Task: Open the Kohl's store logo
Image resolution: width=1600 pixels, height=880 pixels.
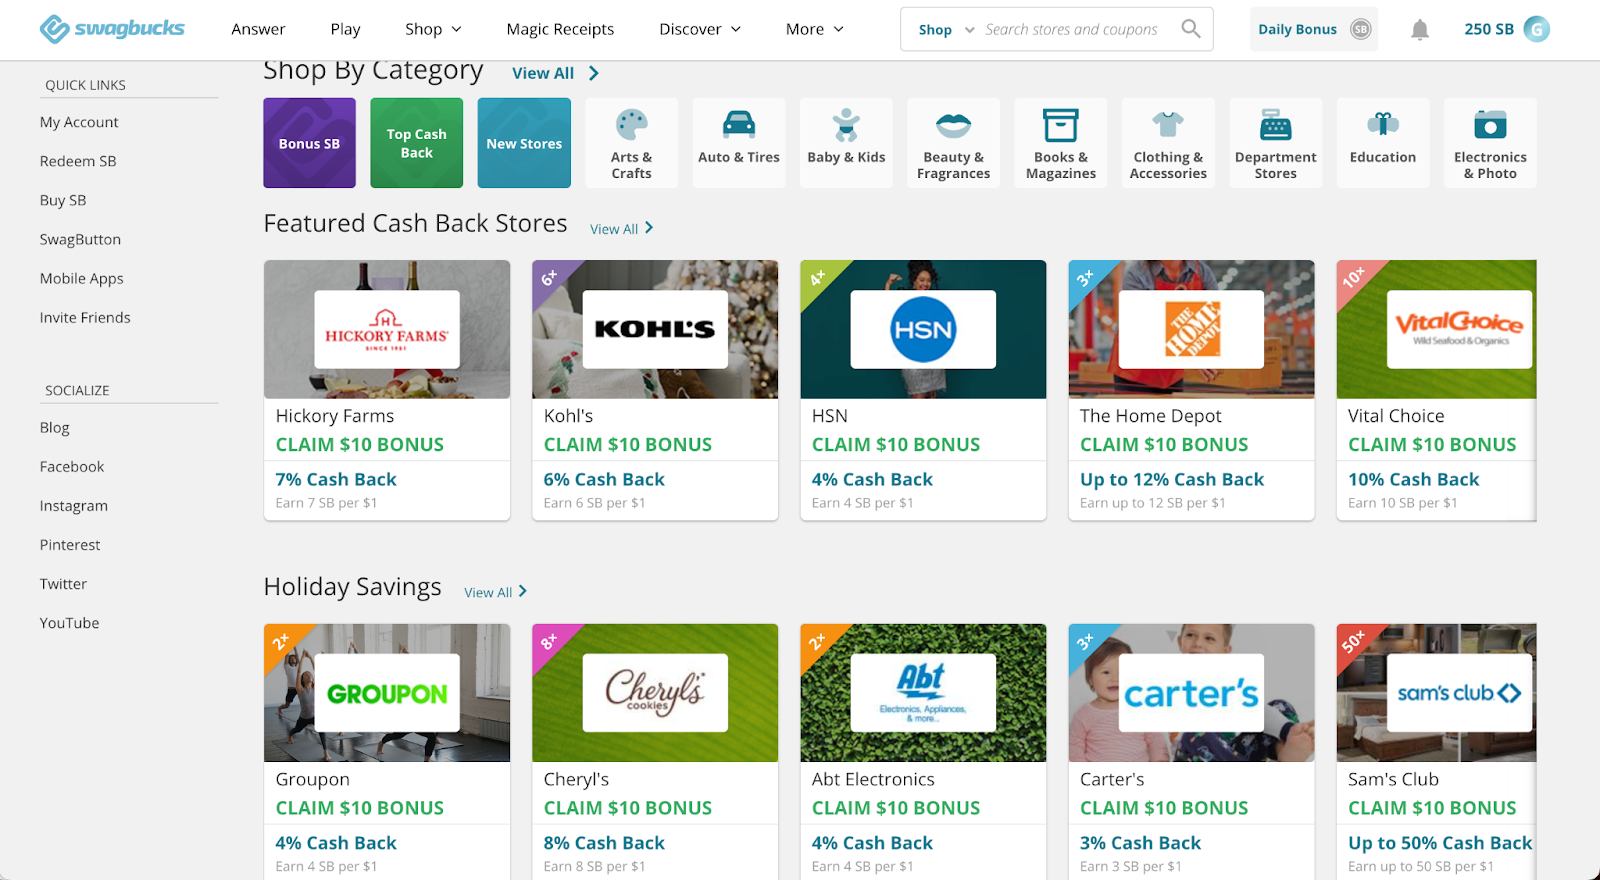Action: (x=655, y=329)
